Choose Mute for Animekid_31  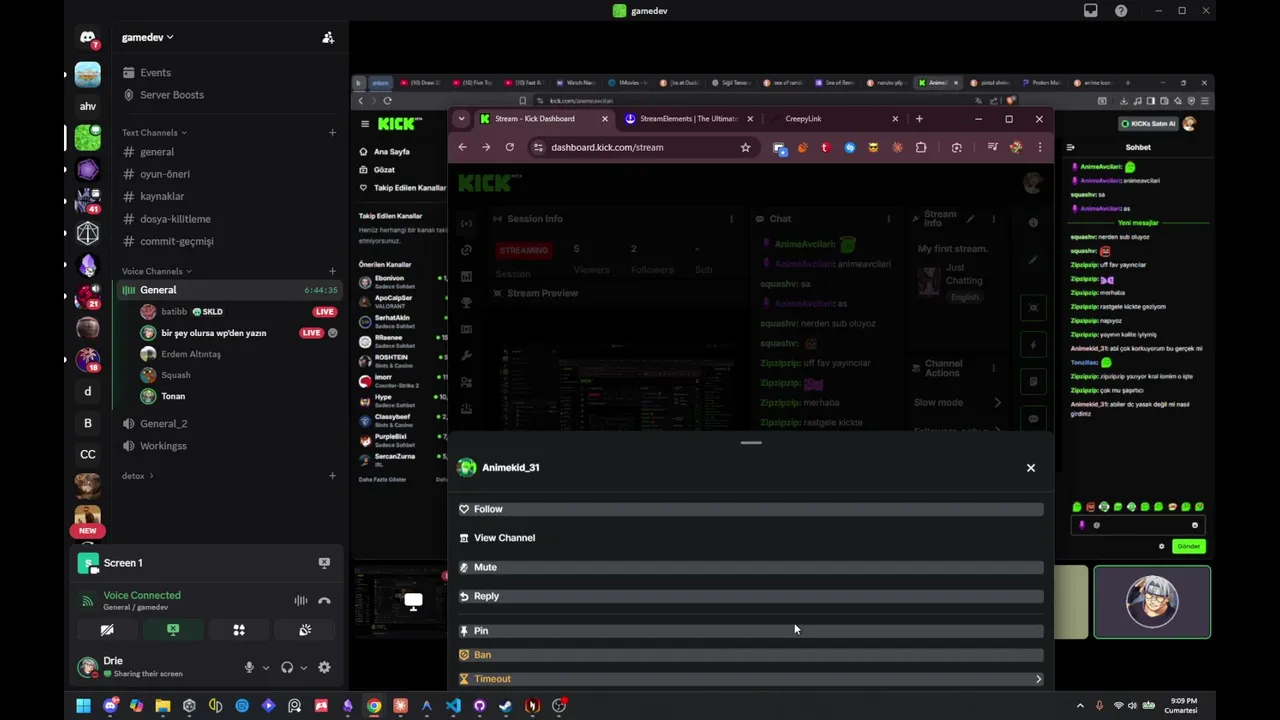tap(751, 567)
